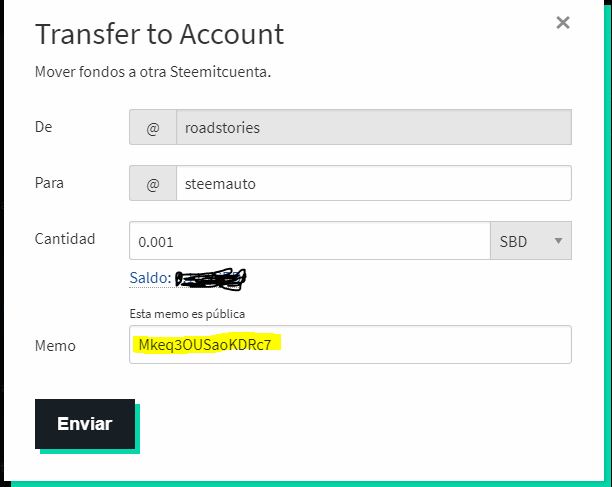Click the Saldo balance link

pyautogui.click(x=150, y=278)
